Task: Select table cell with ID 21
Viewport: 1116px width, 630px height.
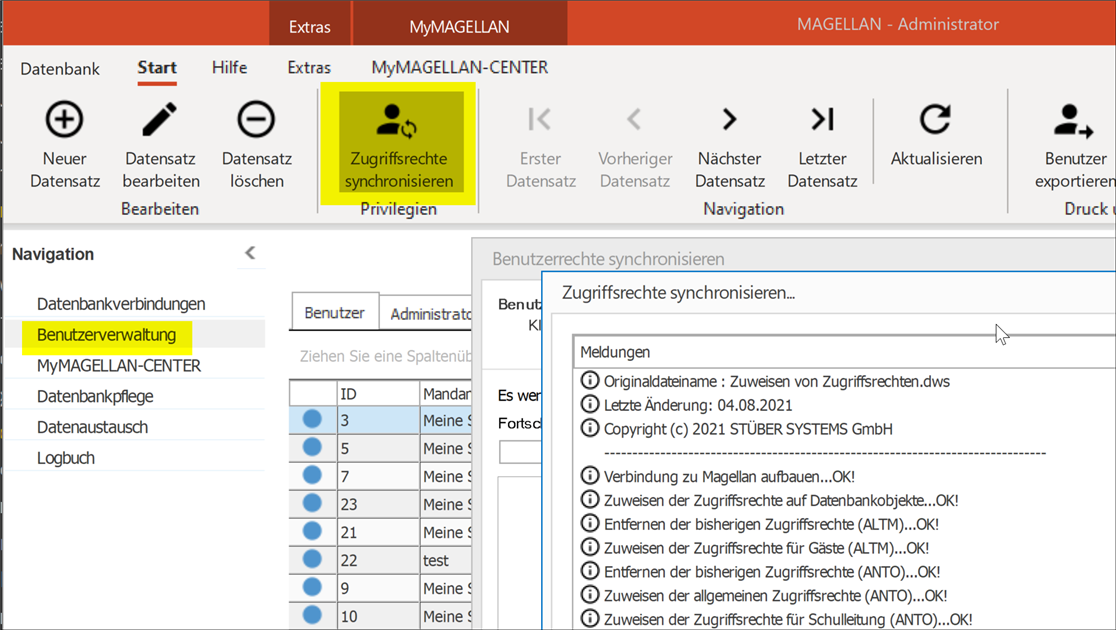Action: (x=378, y=532)
